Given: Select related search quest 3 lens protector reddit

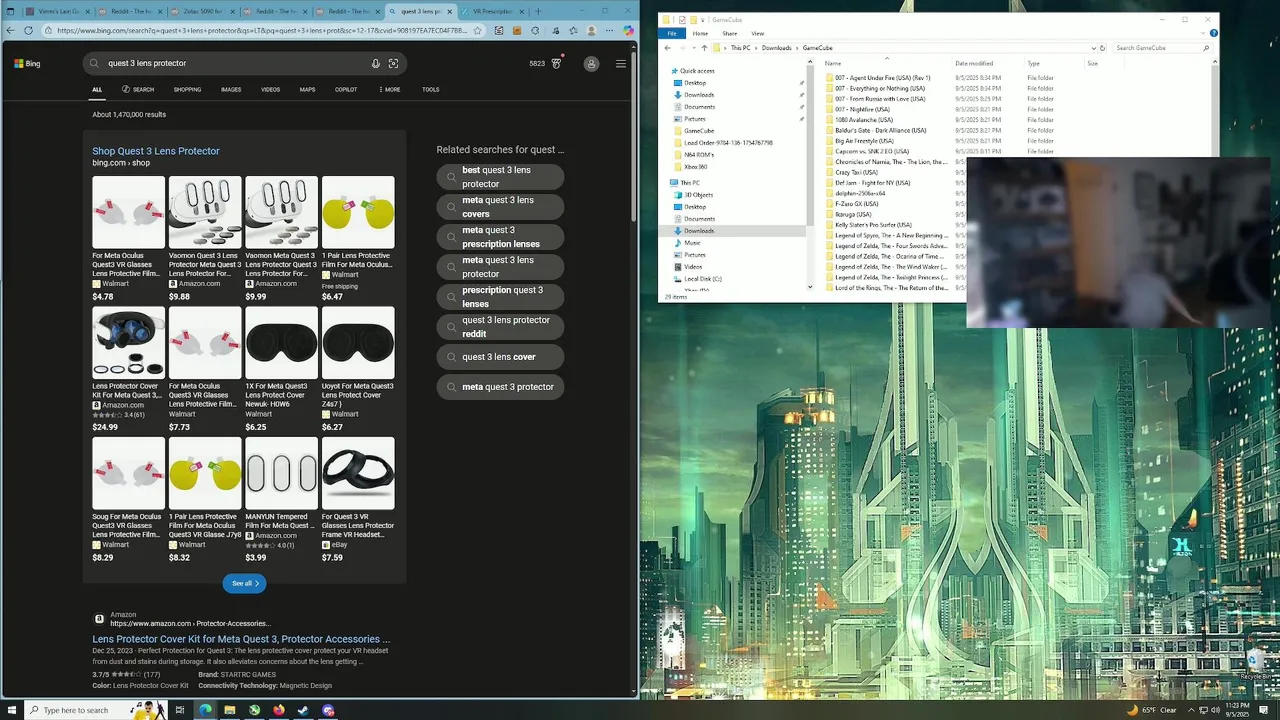Looking at the screenshot, I should [x=500, y=327].
